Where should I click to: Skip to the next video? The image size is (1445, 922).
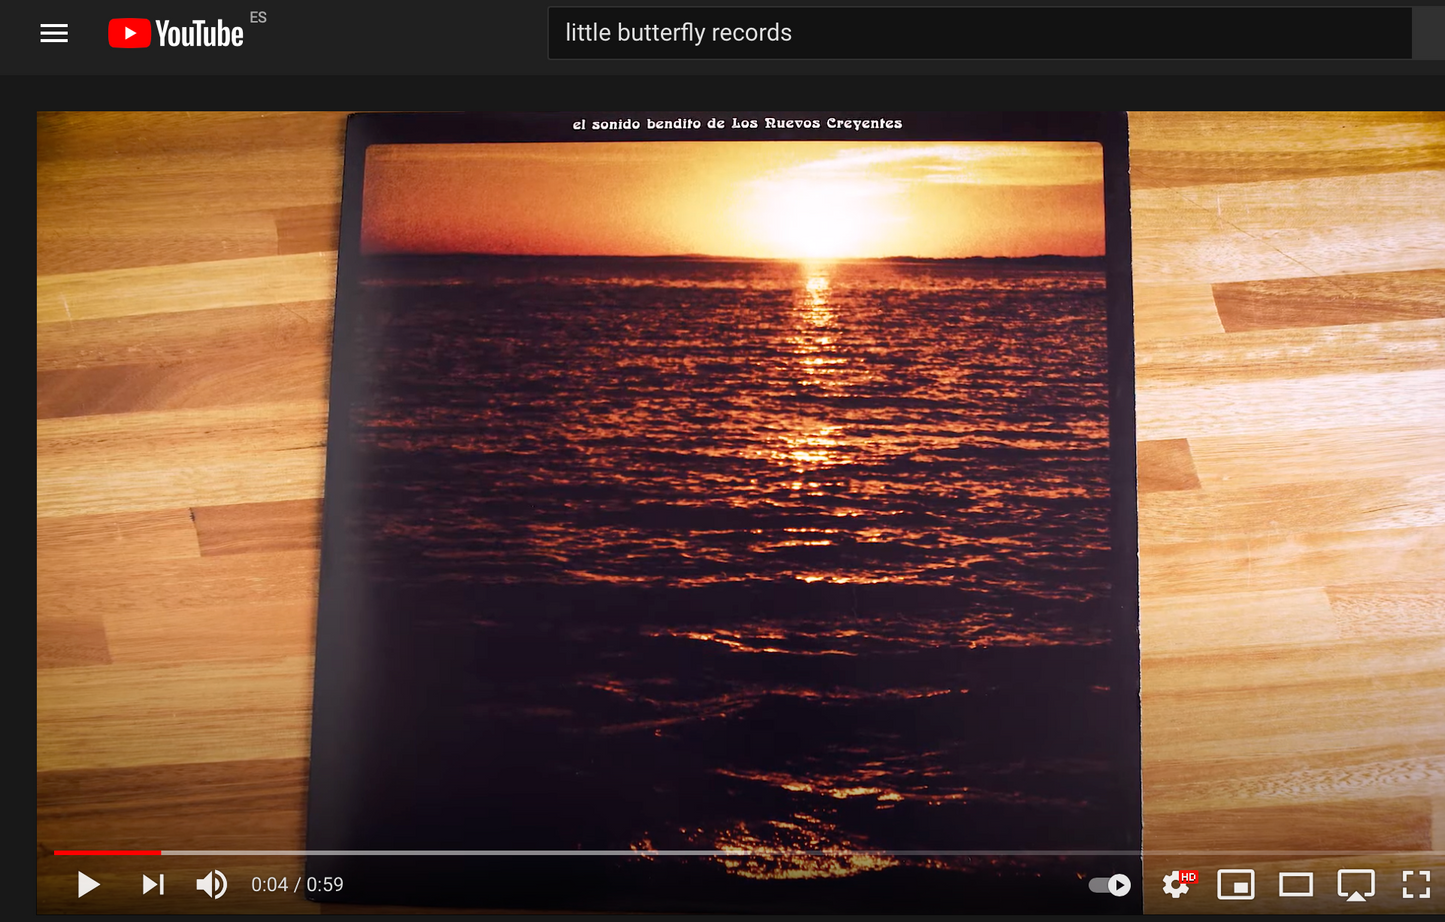click(x=152, y=884)
